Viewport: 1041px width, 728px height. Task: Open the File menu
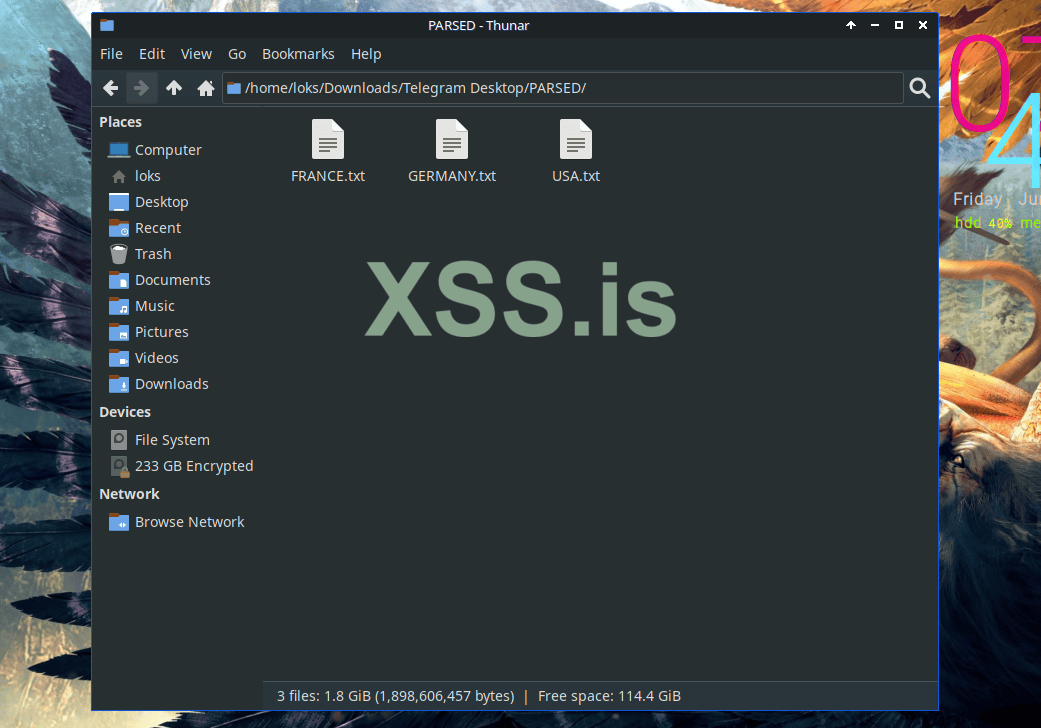coord(112,54)
